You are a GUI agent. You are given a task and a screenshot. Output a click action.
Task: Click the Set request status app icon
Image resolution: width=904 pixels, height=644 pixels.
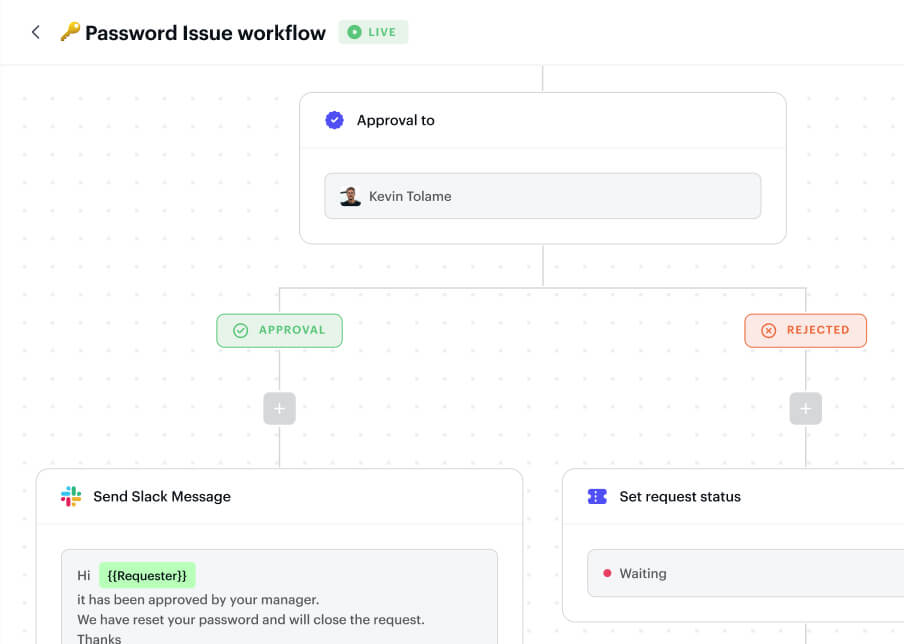pyautogui.click(x=597, y=496)
